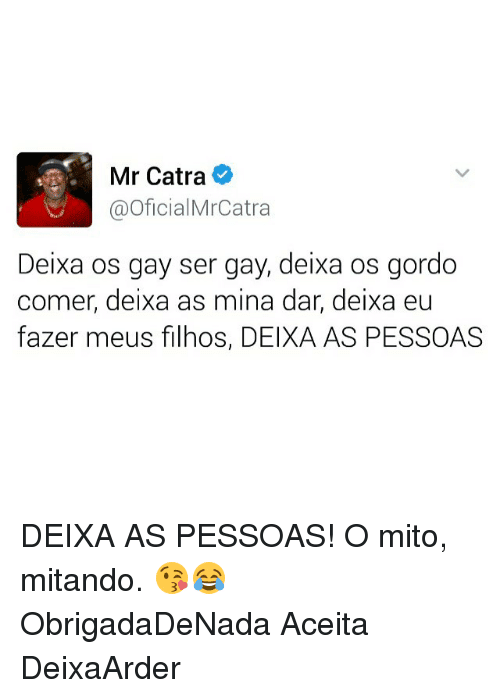Click the tweet line 'comer, deixa as mina dar'

pyautogui.click(x=172, y=301)
